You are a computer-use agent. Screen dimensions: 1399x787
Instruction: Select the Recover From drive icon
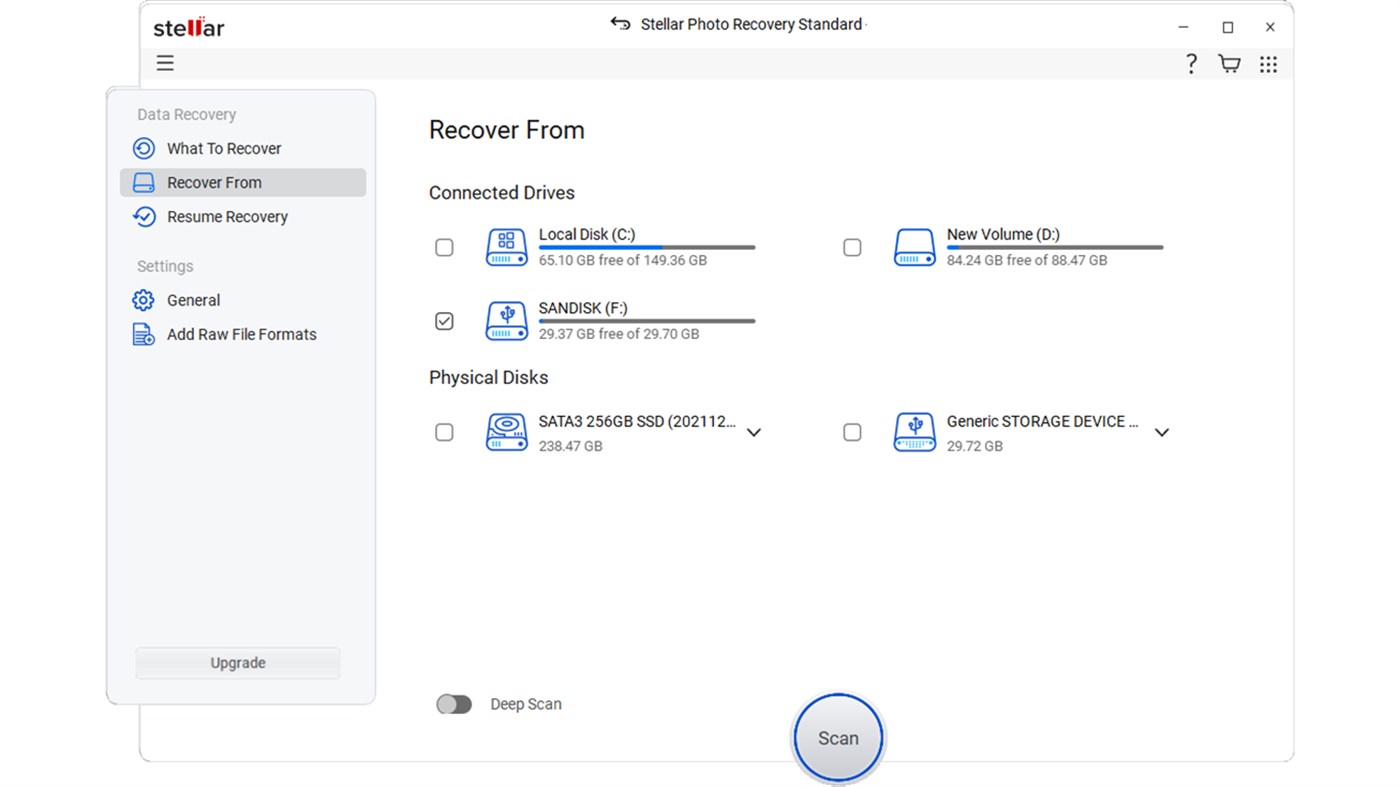(142, 182)
